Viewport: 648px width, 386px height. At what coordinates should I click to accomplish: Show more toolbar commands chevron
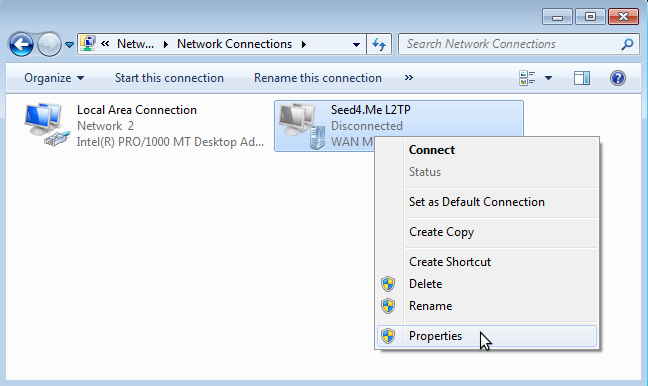point(409,78)
